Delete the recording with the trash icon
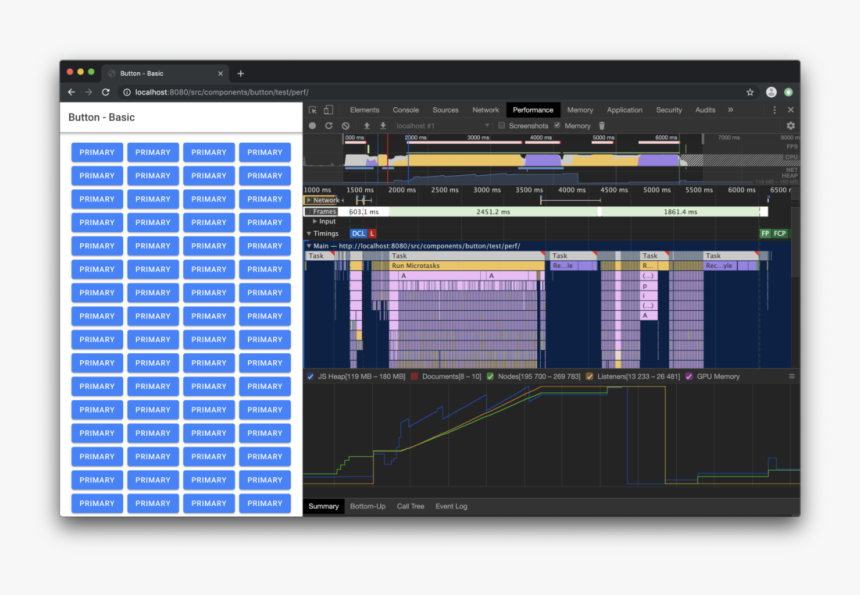This screenshot has height=595, width=860. click(x=601, y=124)
